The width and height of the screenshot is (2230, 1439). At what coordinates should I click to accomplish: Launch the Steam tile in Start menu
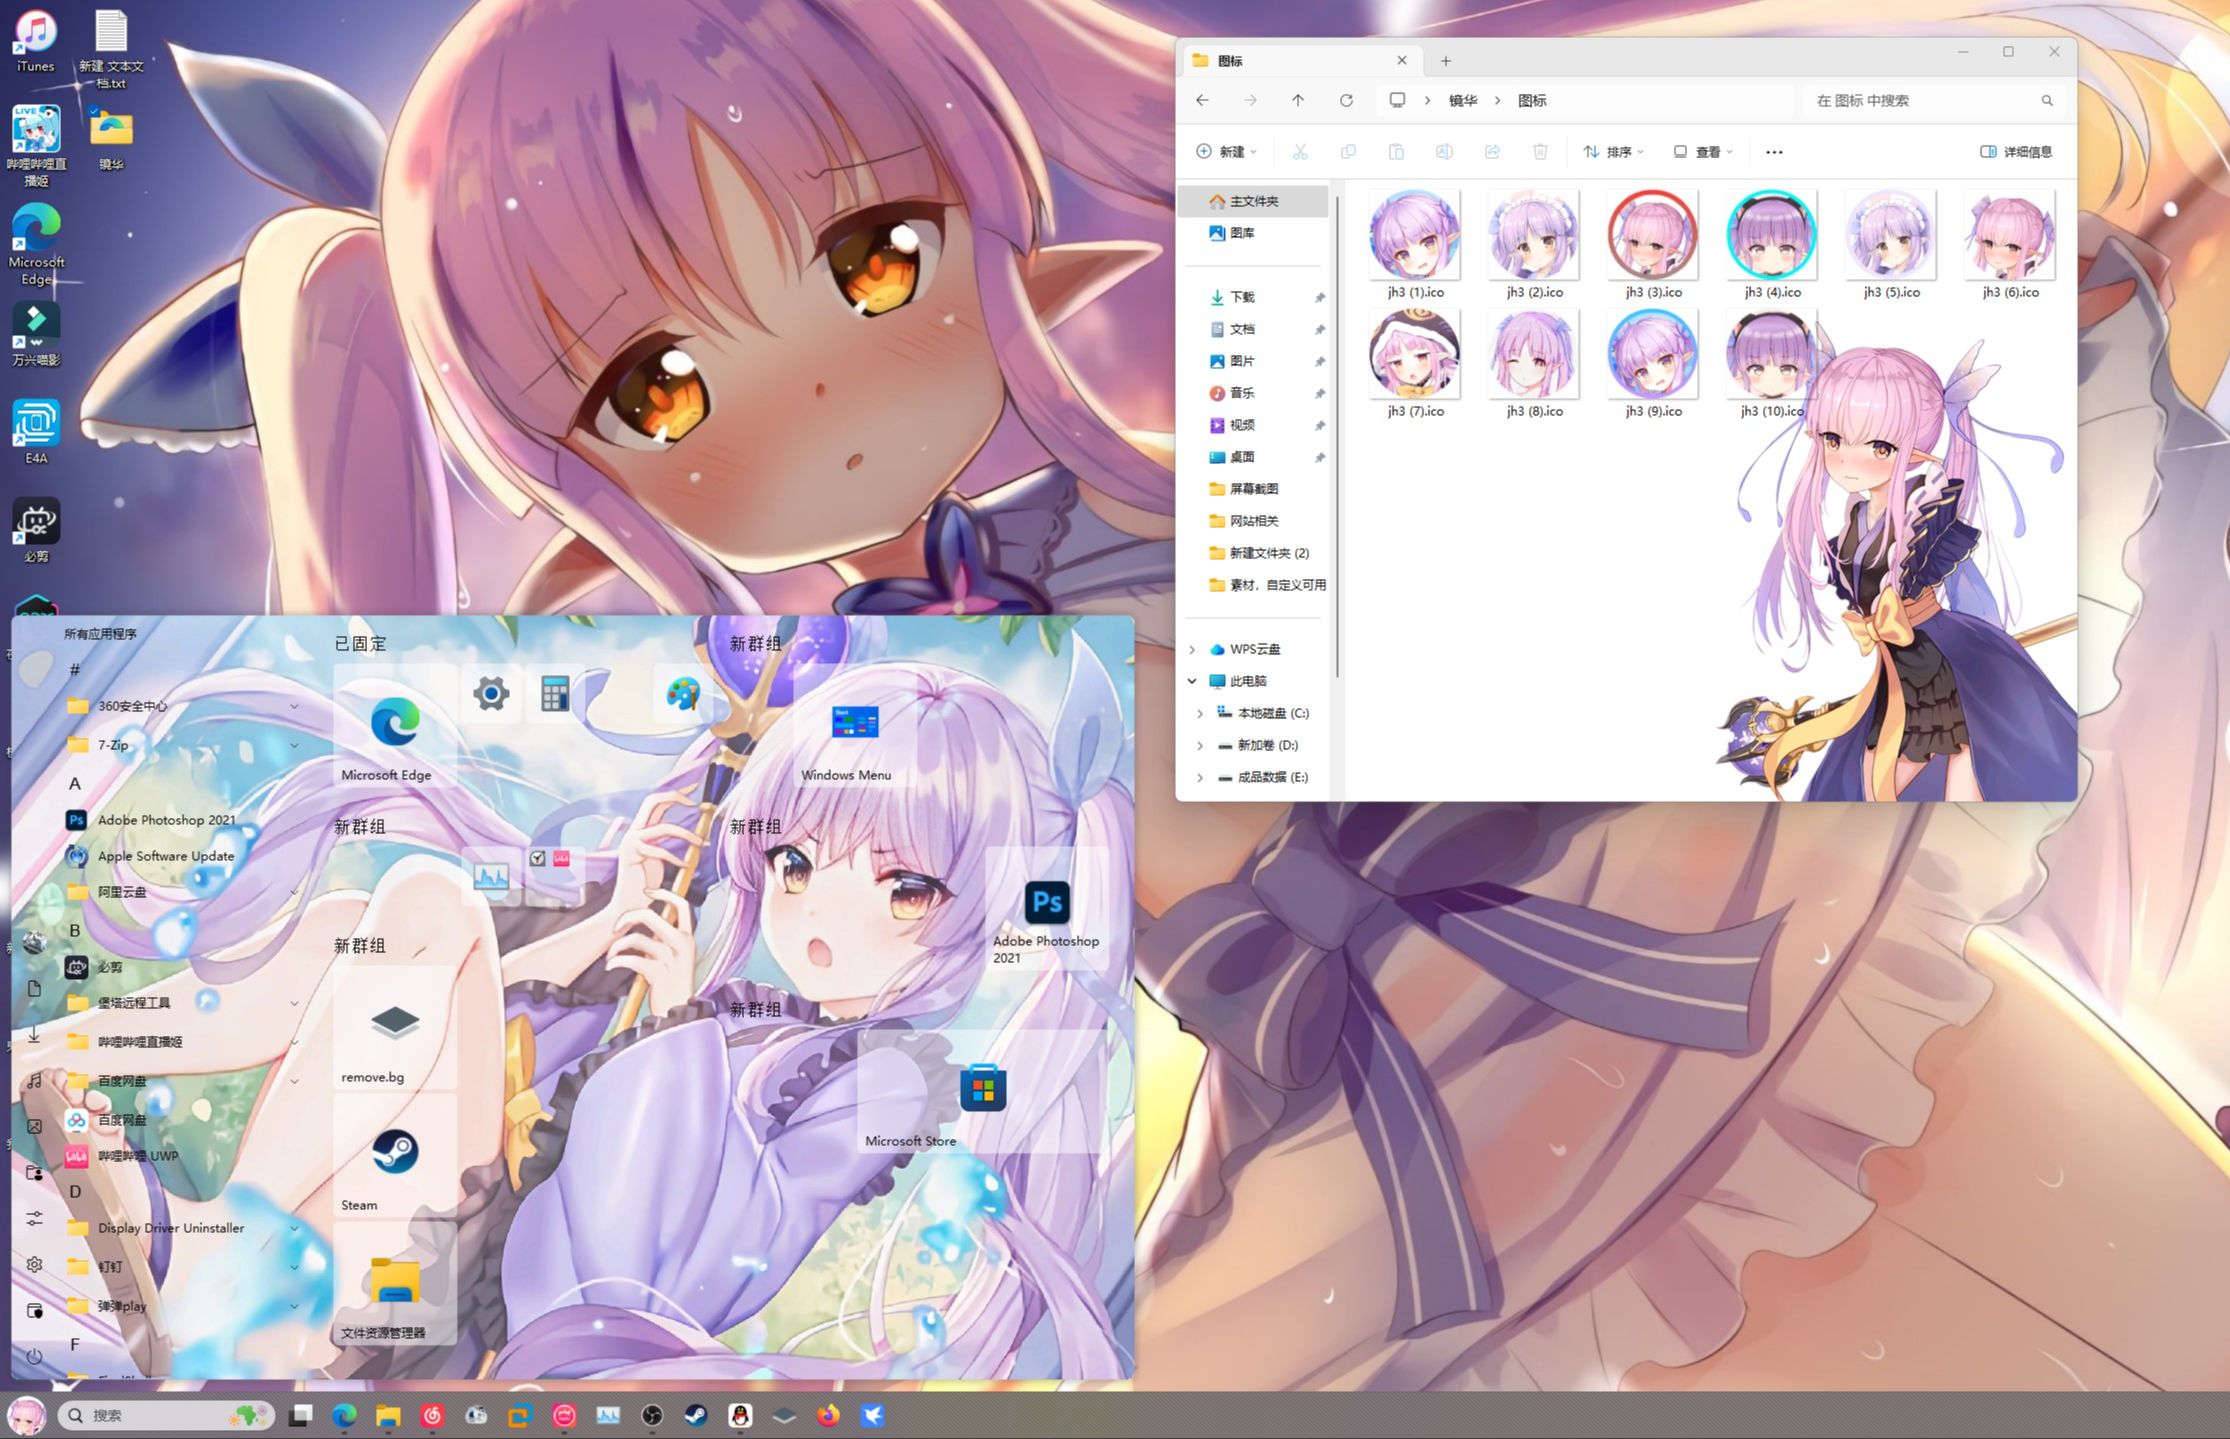[395, 1156]
